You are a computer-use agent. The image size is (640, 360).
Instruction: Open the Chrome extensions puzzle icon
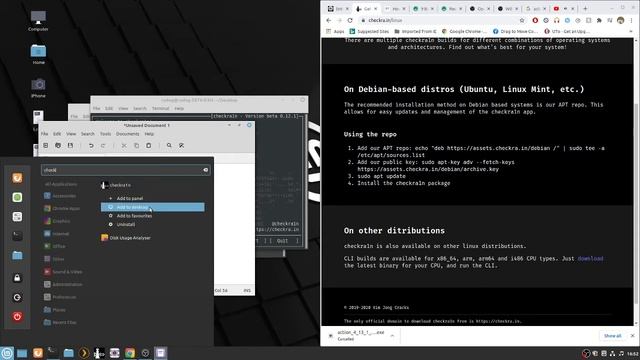point(599,20)
